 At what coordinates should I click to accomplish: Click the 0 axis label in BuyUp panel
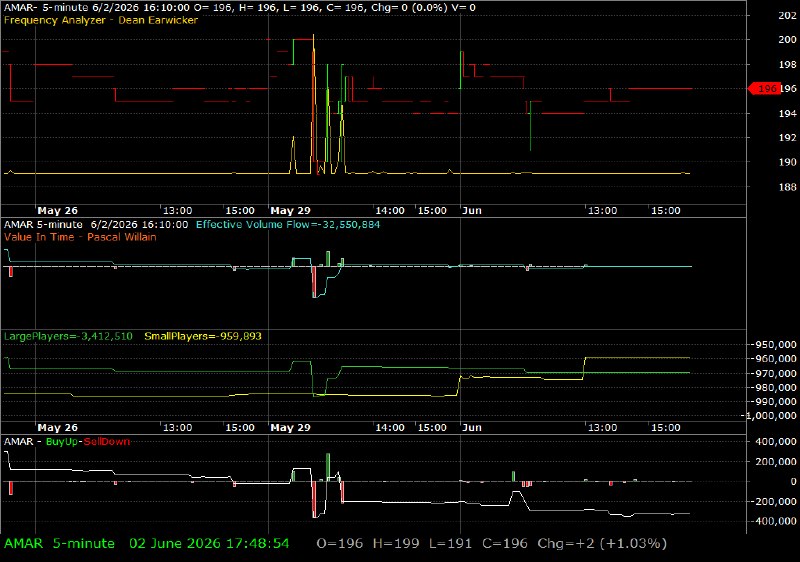(x=793, y=481)
